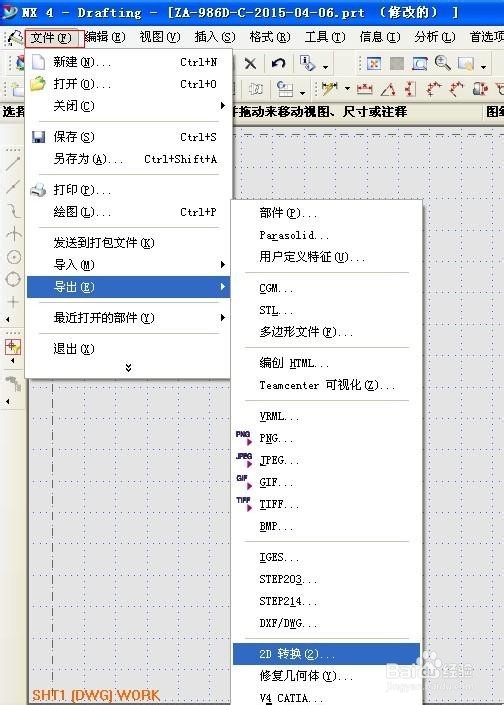Open the 视图(V) menu
This screenshot has width=504, height=705.
pyautogui.click(x=160, y=37)
